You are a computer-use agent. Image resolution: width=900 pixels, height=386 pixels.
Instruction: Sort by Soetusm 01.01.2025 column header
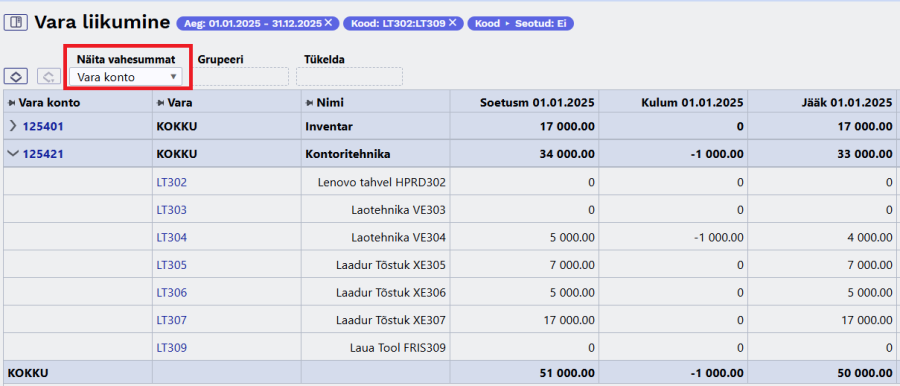coord(537,103)
